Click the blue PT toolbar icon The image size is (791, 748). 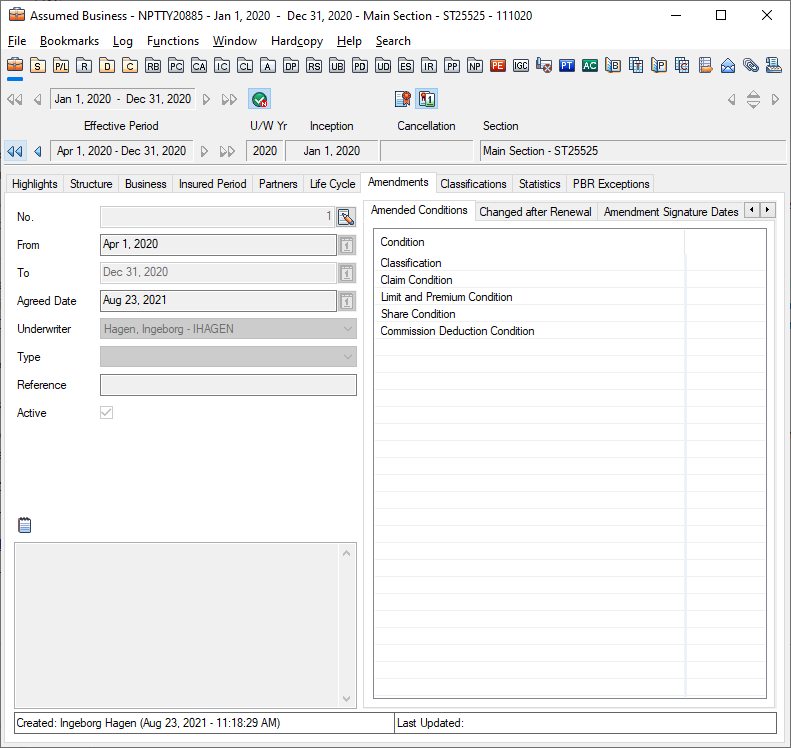567,66
